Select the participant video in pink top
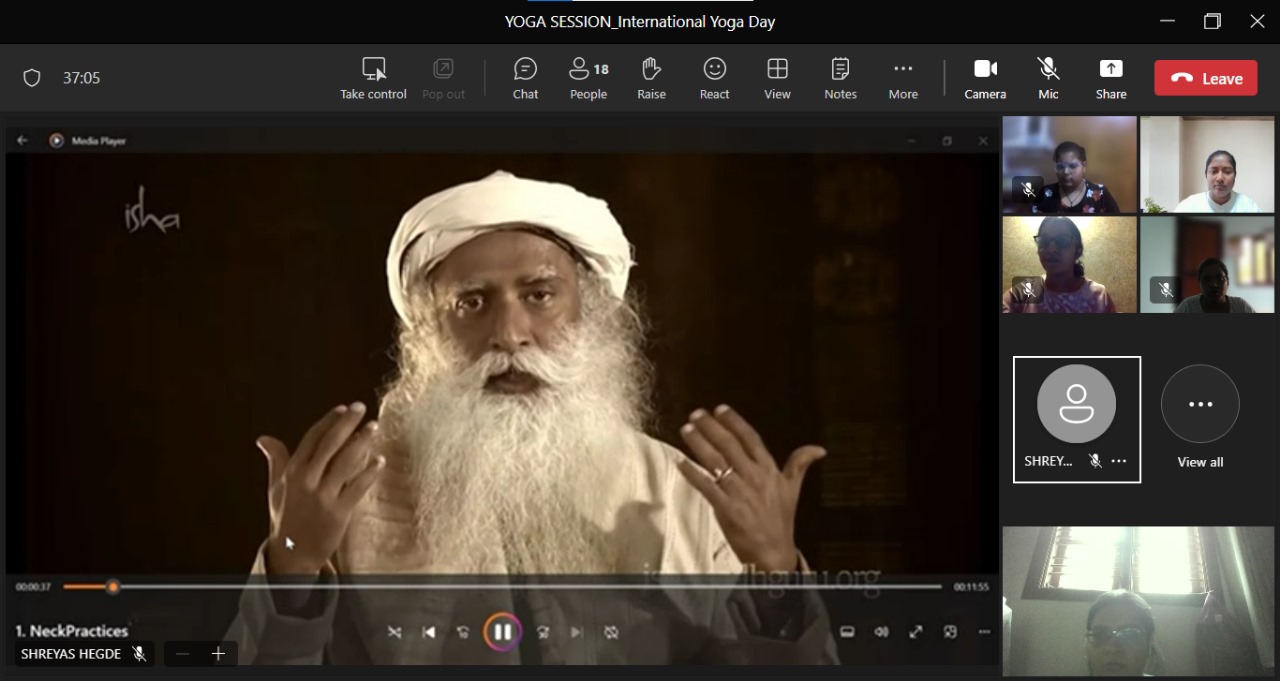Screen dimensions: 1280x681 tap(1070, 265)
